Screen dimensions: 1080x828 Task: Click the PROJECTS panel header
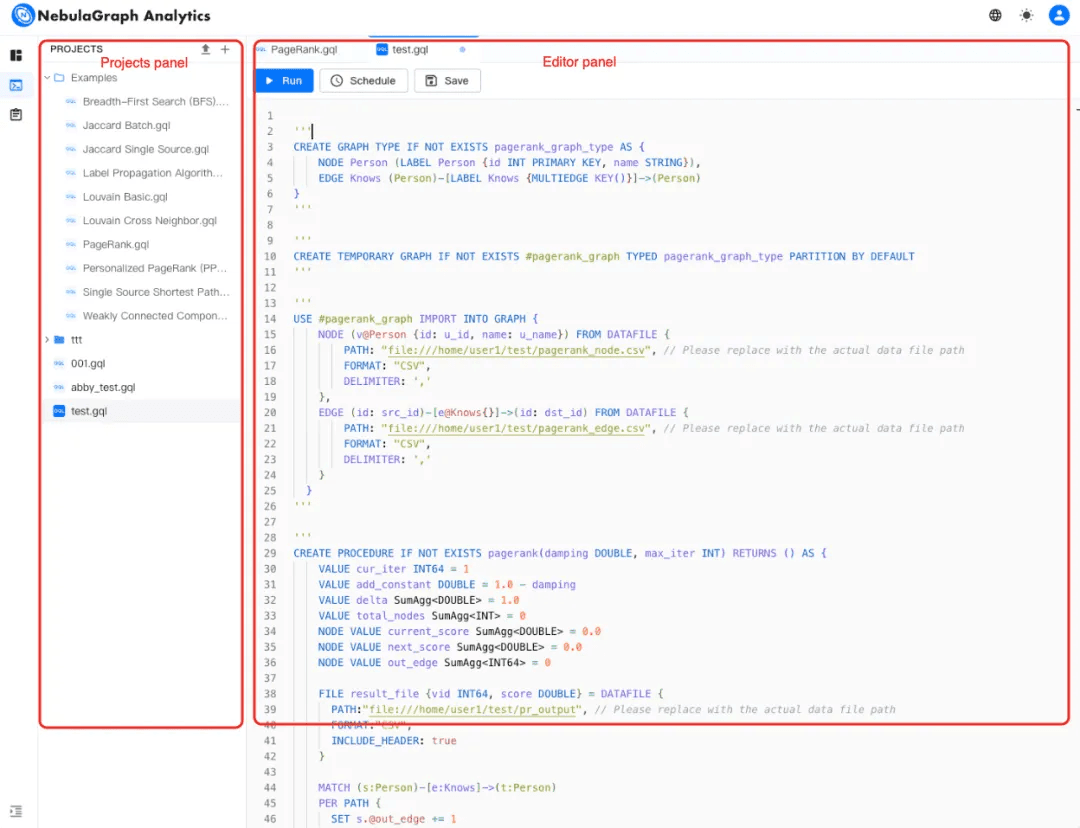click(x=76, y=49)
